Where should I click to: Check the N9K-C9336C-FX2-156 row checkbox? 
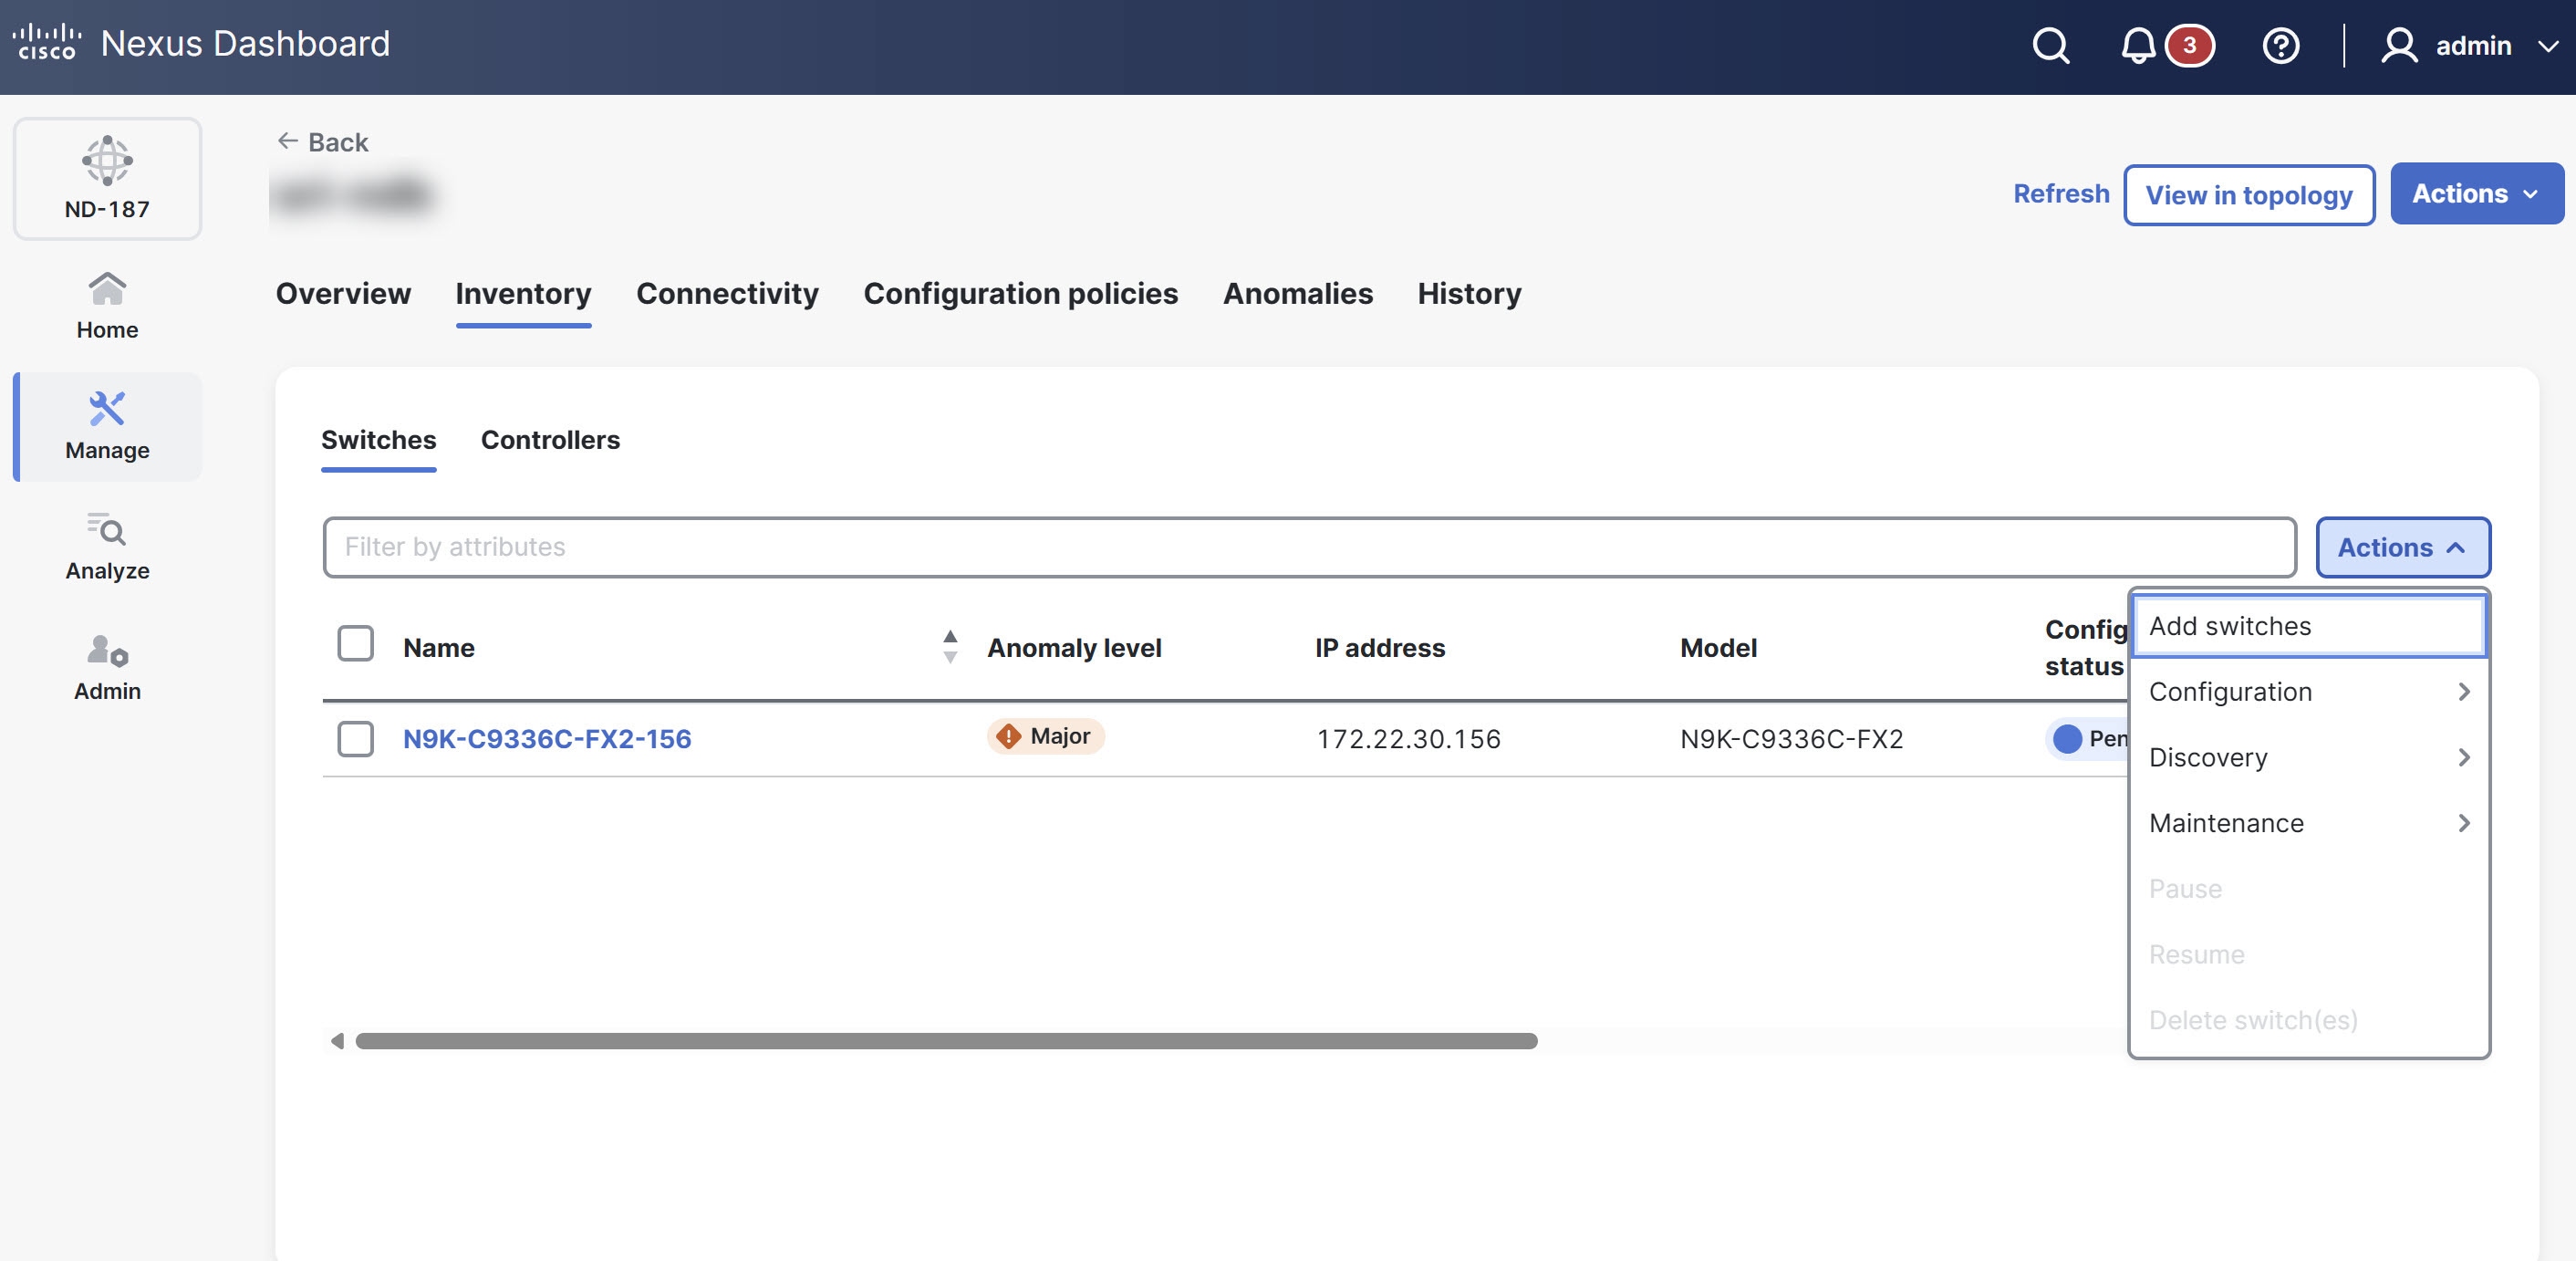pos(355,740)
